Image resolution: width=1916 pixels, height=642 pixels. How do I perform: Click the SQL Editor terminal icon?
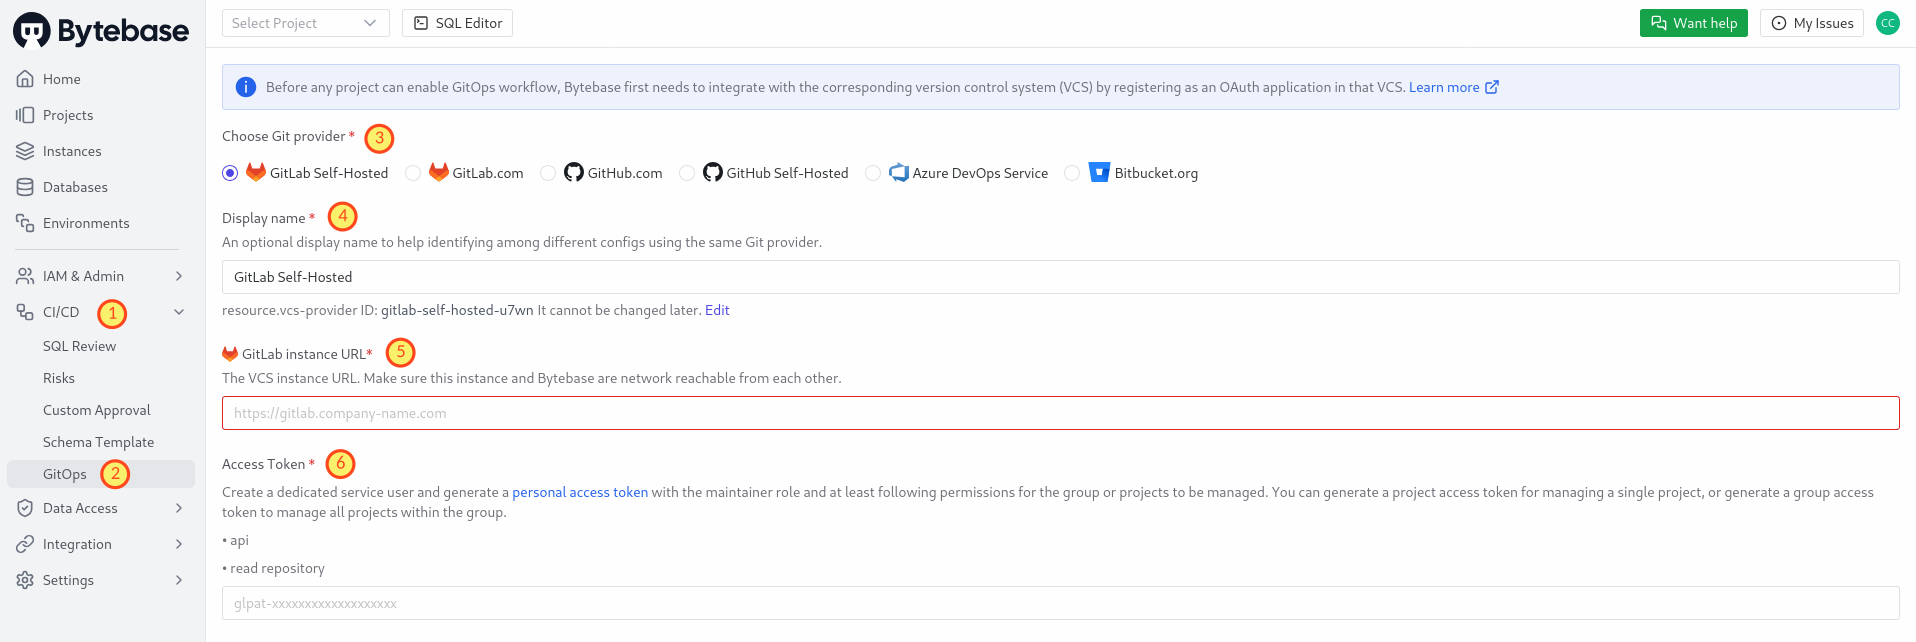coord(421,23)
